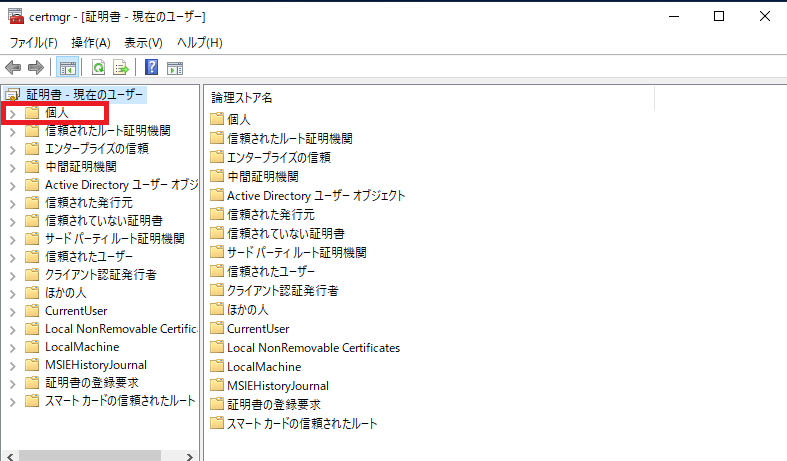This screenshot has height=461, width=787.
Task: Select root node 証明書 - 現在のユーザー
Action: tap(84, 94)
